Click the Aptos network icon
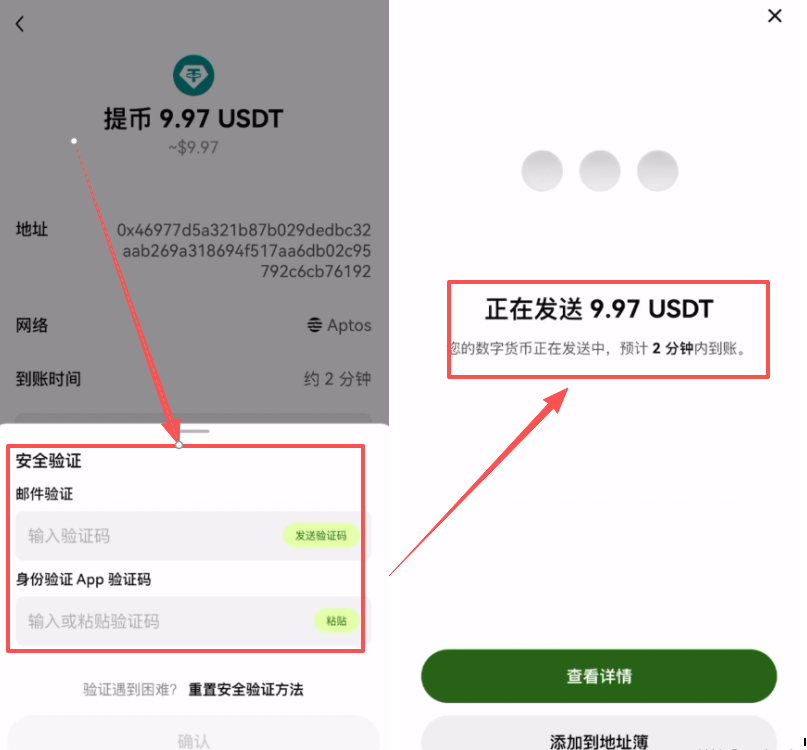Viewport: 807px width, 750px height. [x=314, y=325]
